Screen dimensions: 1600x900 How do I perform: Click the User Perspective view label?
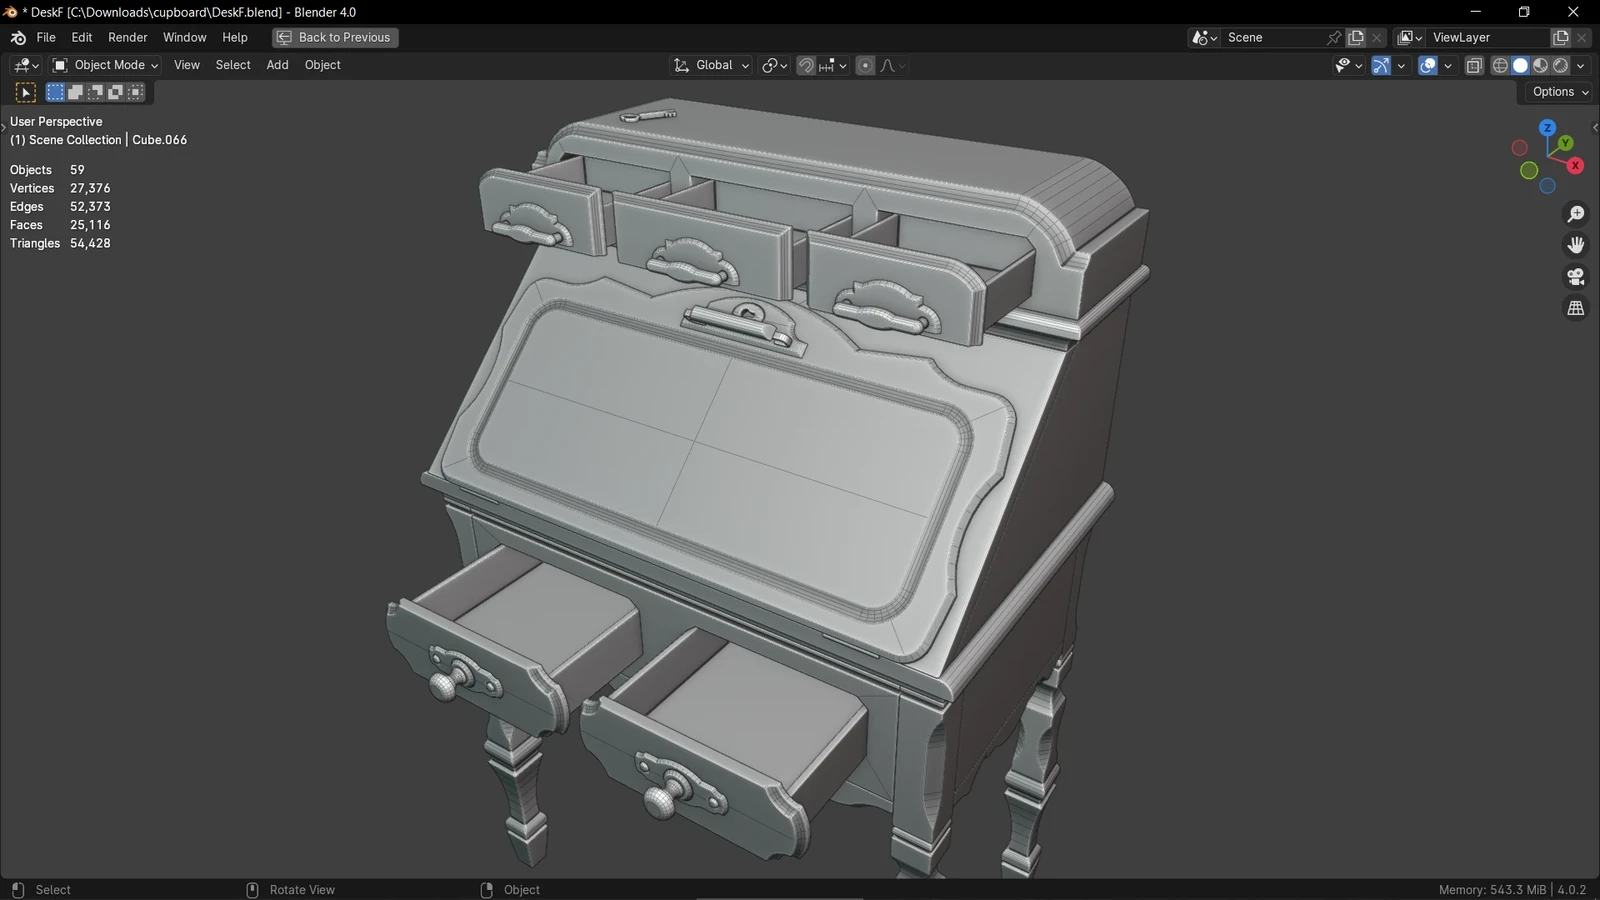point(56,122)
